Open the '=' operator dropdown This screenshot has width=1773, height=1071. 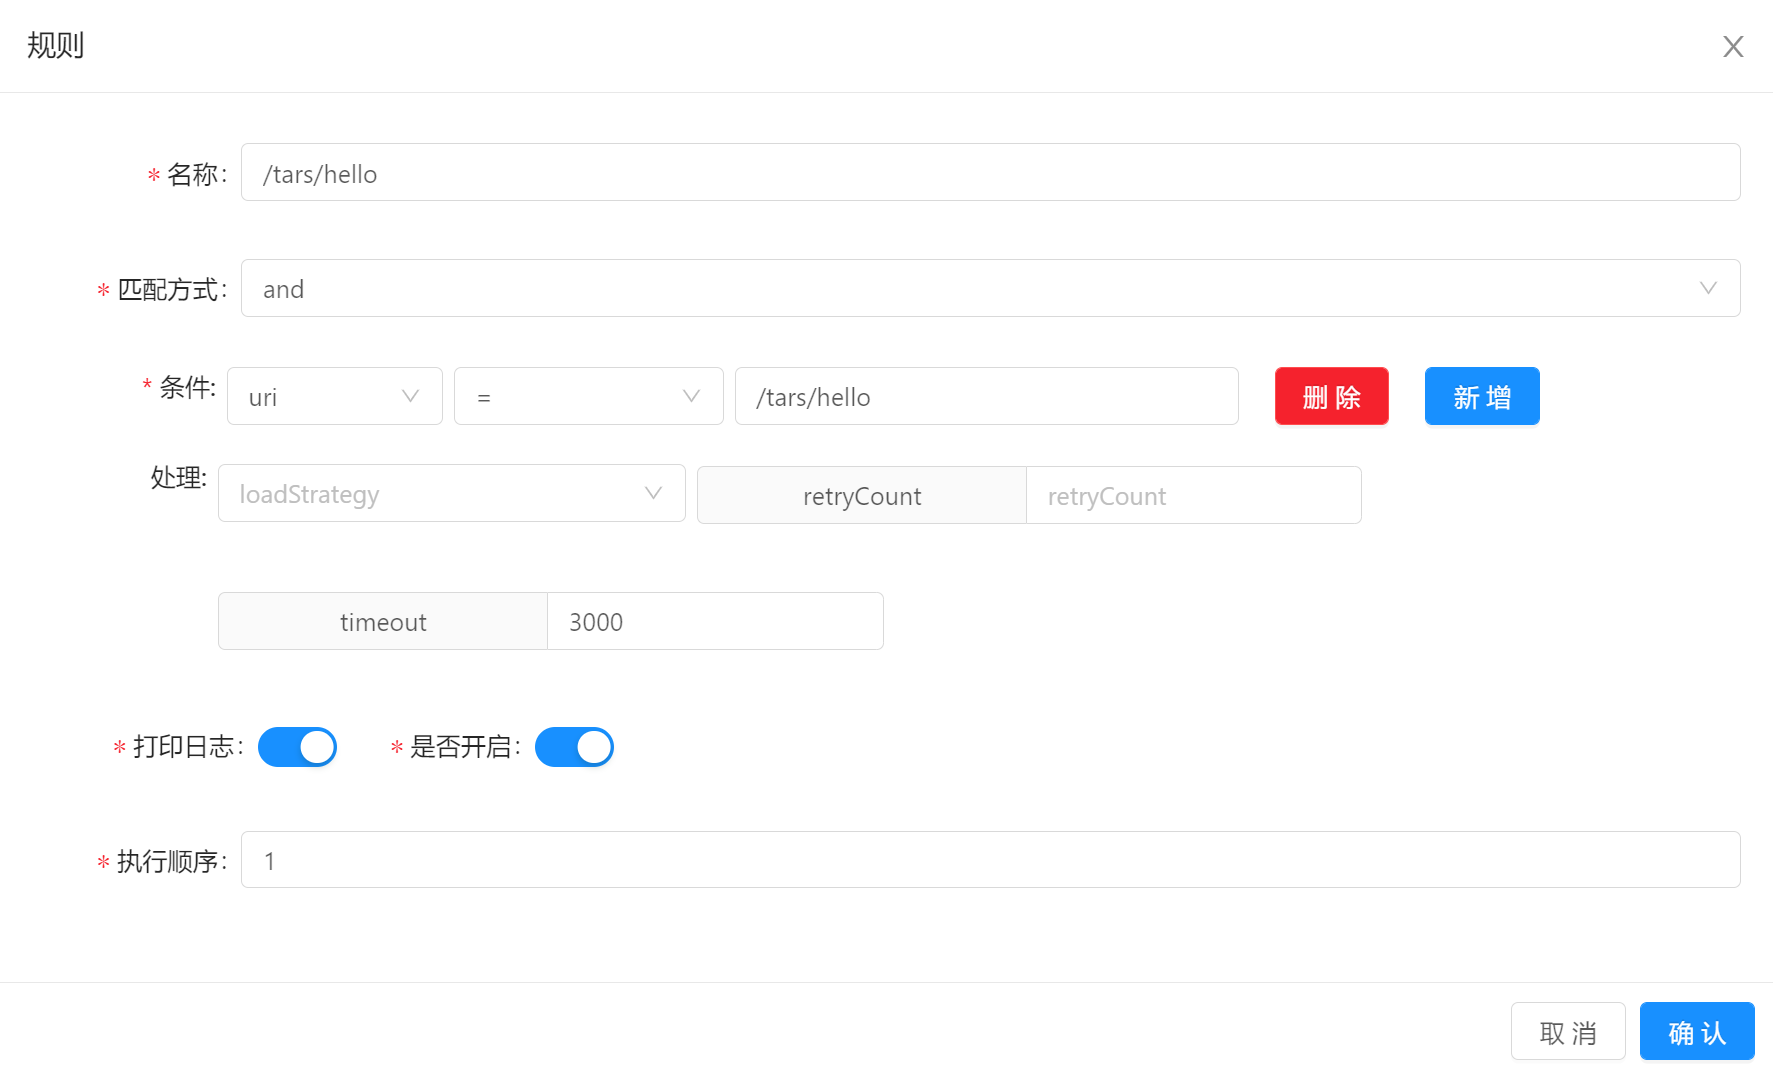[x=588, y=397]
